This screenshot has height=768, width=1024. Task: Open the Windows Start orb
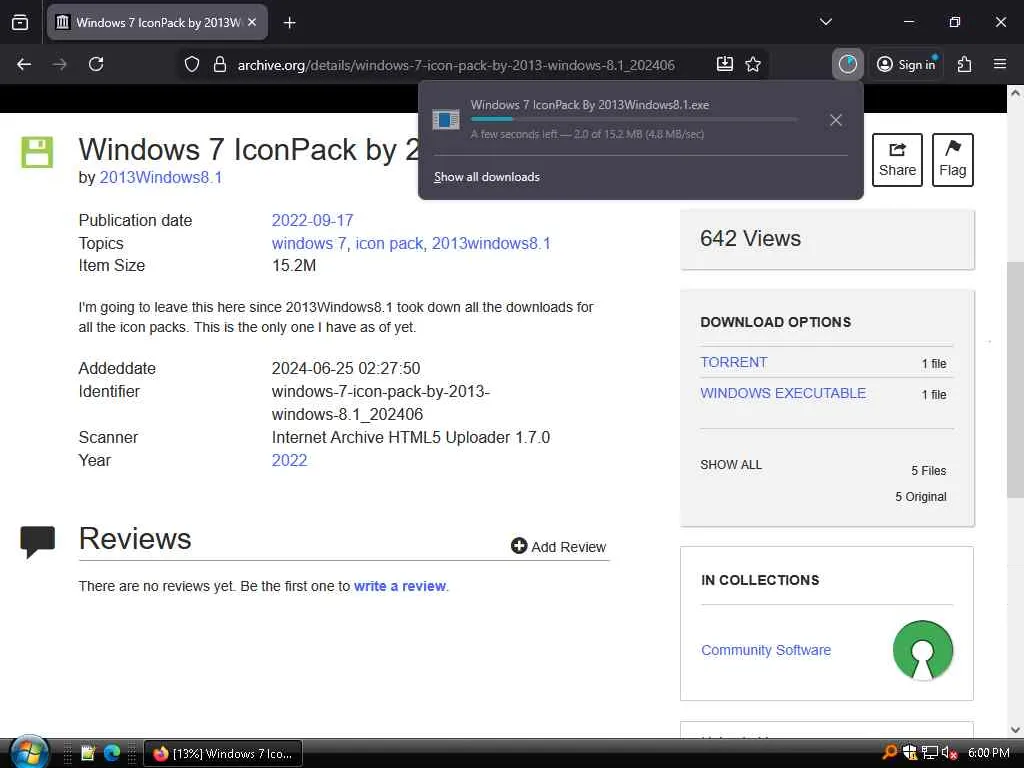[x=29, y=752]
